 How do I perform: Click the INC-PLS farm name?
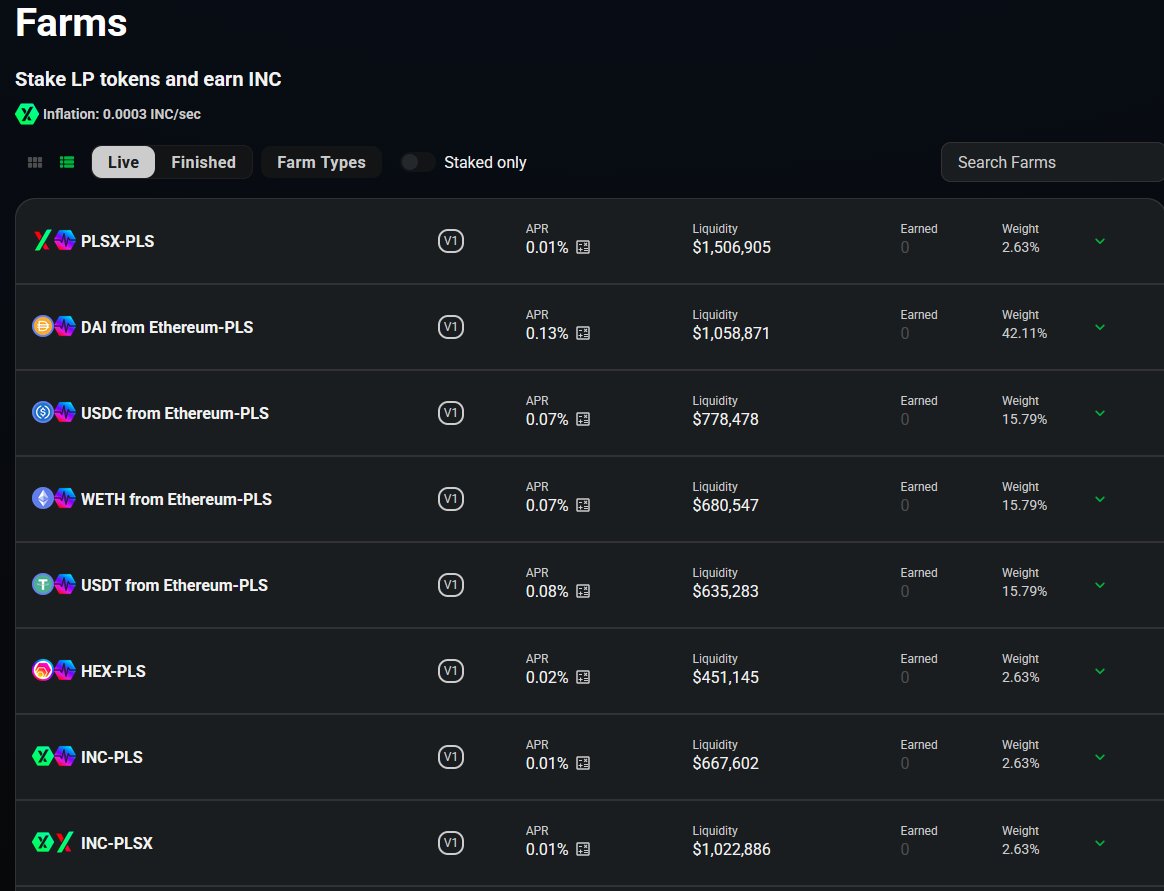click(x=111, y=757)
